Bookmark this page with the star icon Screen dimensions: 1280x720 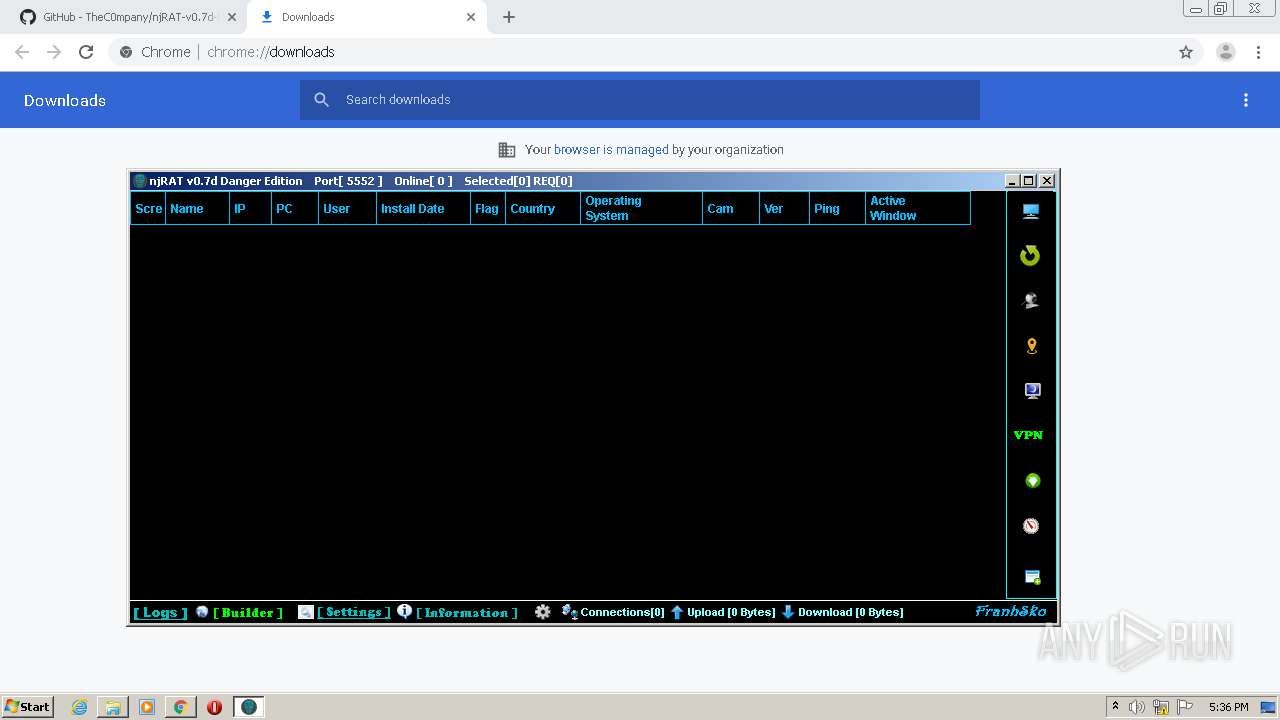pyautogui.click(x=1186, y=52)
